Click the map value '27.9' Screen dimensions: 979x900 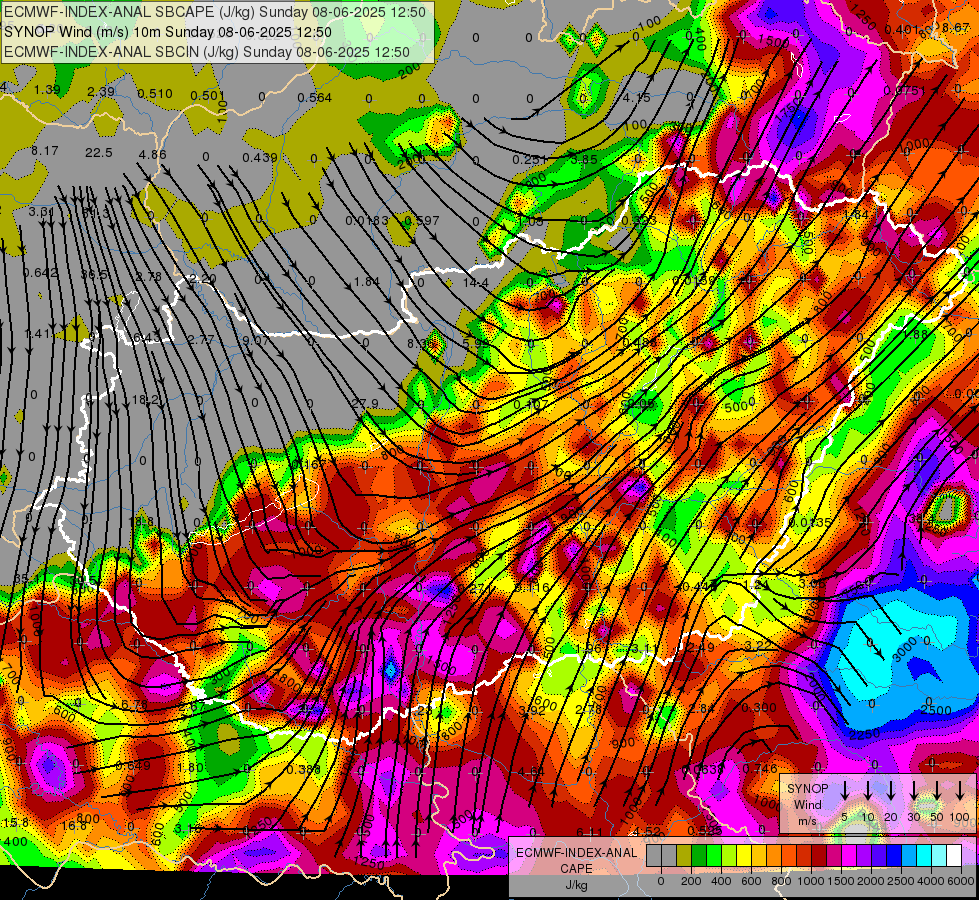(365, 403)
